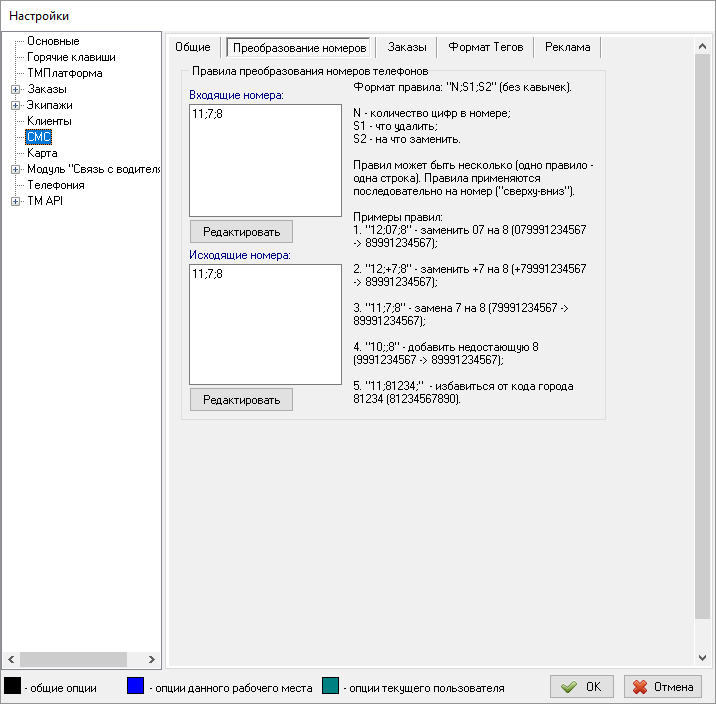Screen dimensions: 716x704
Task: Switch to the Реклама tab
Action: click(567, 47)
